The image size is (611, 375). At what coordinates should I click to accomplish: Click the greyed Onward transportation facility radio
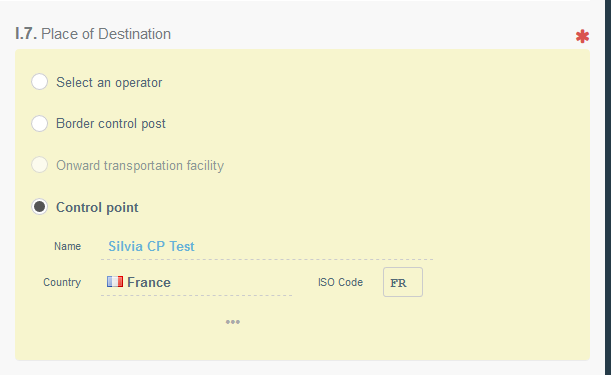(x=39, y=165)
